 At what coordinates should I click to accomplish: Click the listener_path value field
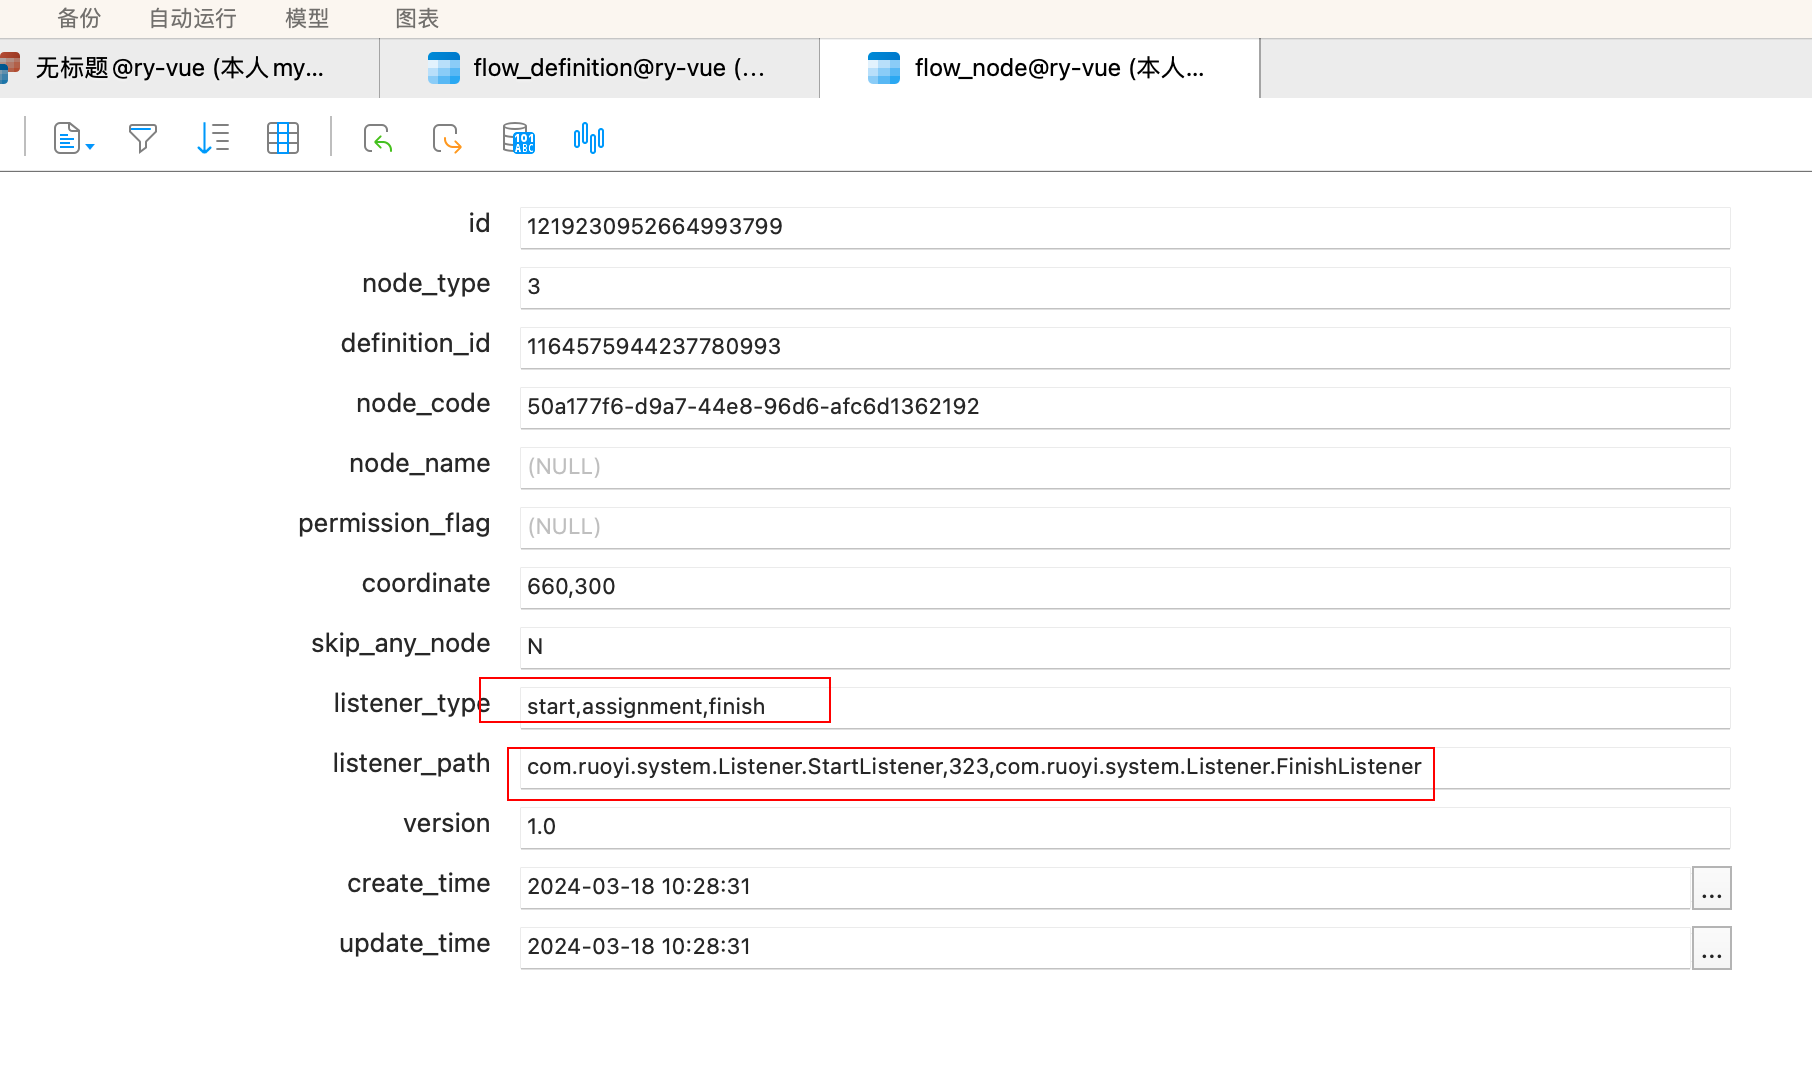(x=1125, y=767)
